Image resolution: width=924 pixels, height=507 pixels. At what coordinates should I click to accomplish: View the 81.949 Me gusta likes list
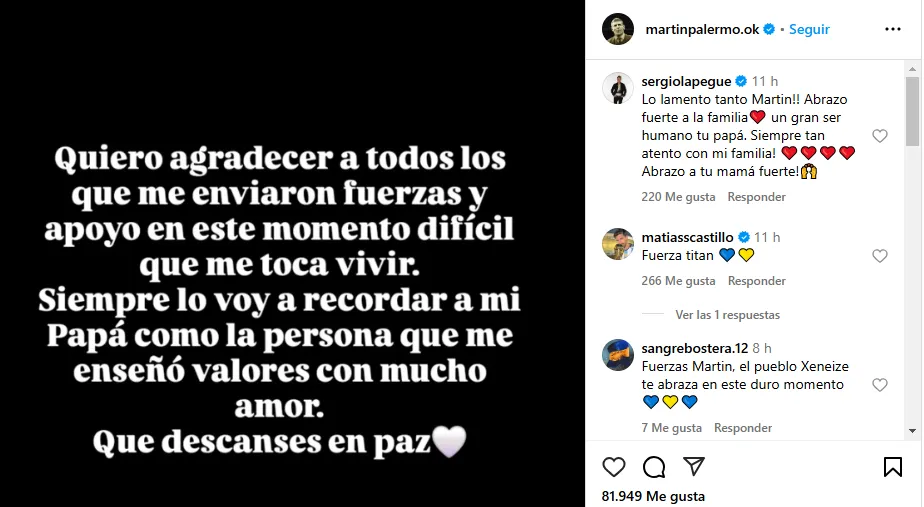653,496
